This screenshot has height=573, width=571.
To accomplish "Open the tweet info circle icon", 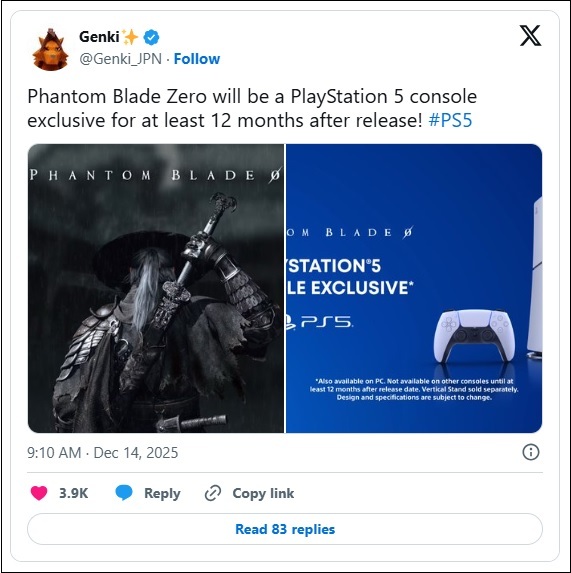I will coord(530,452).
